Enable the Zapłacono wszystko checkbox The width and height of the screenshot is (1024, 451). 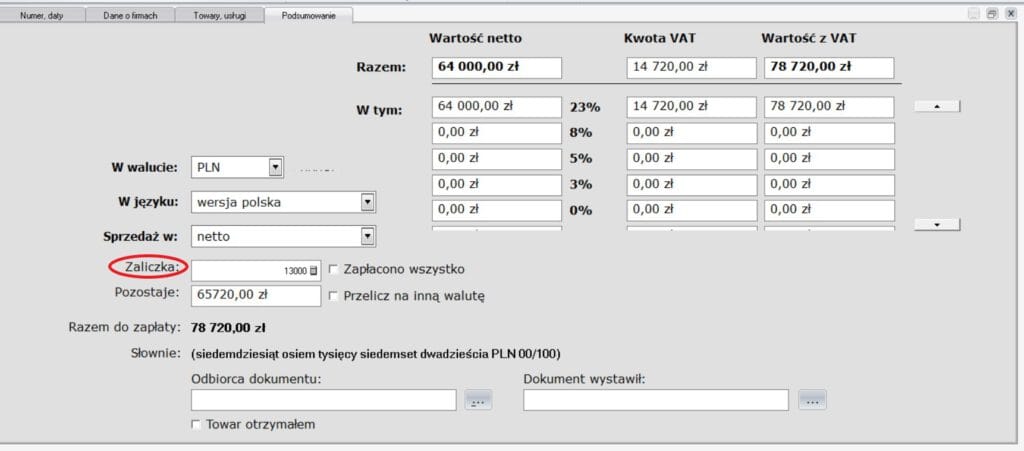click(334, 269)
